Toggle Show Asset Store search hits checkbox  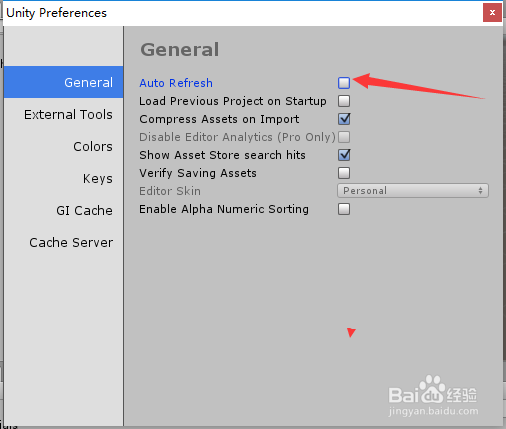tap(344, 155)
